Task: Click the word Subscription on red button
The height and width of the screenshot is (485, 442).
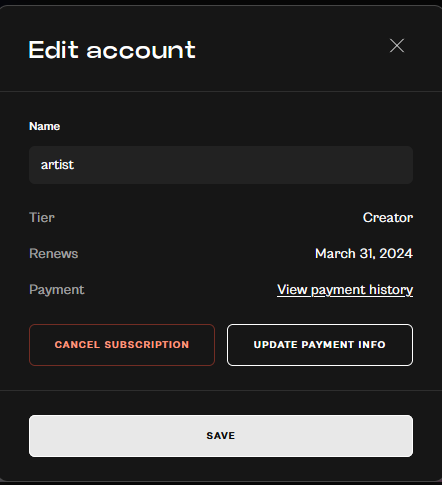Action: 147,345
